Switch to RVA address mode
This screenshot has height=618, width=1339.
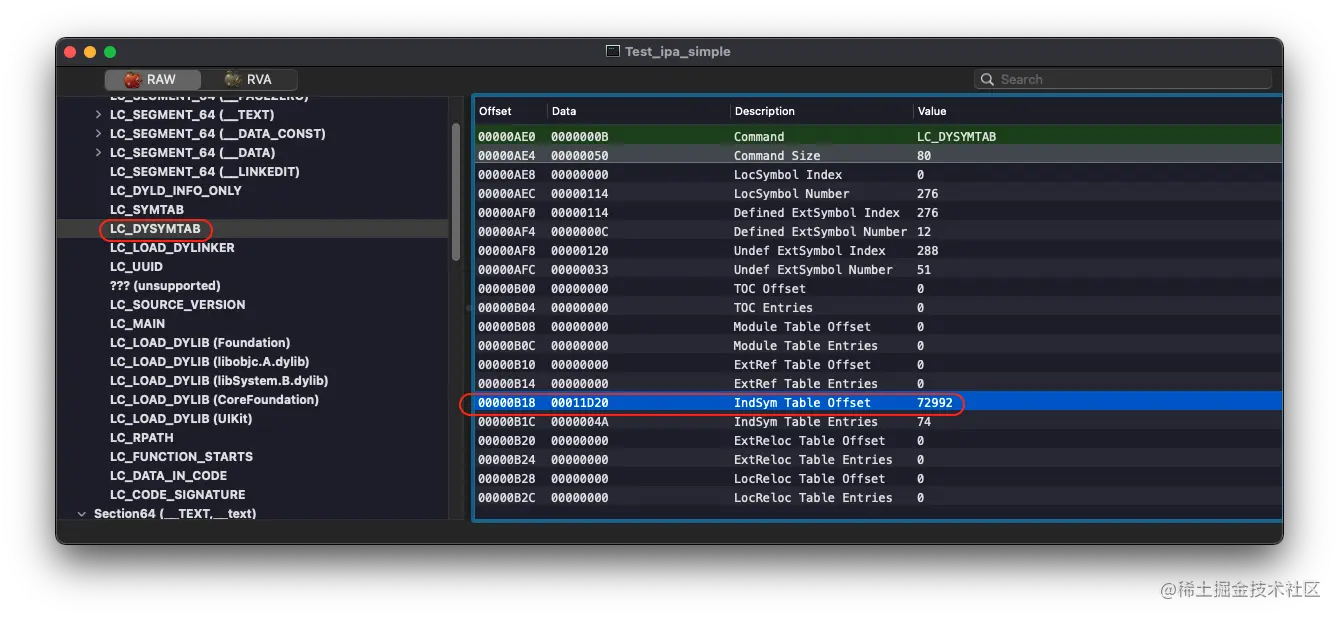click(x=249, y=80)
